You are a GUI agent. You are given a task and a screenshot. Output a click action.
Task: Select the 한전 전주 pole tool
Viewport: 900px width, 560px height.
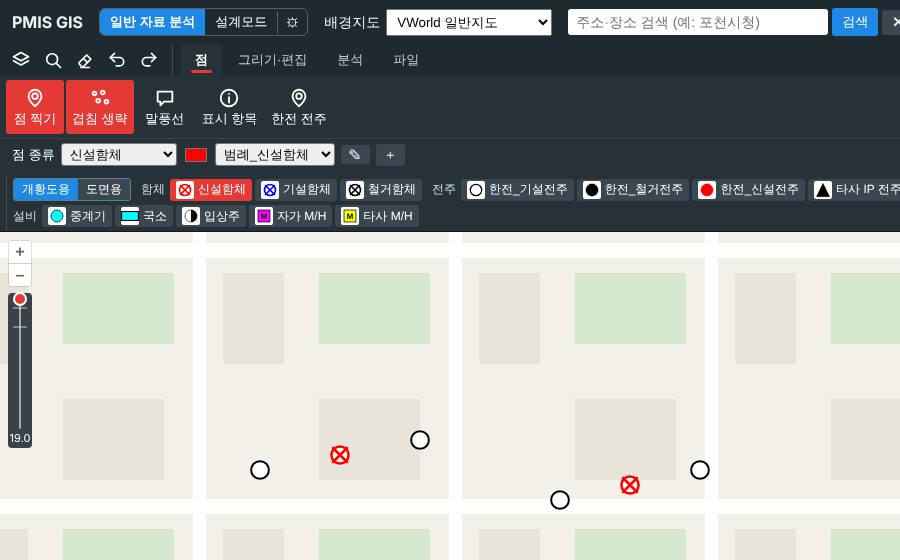click(x=299, y=107)
